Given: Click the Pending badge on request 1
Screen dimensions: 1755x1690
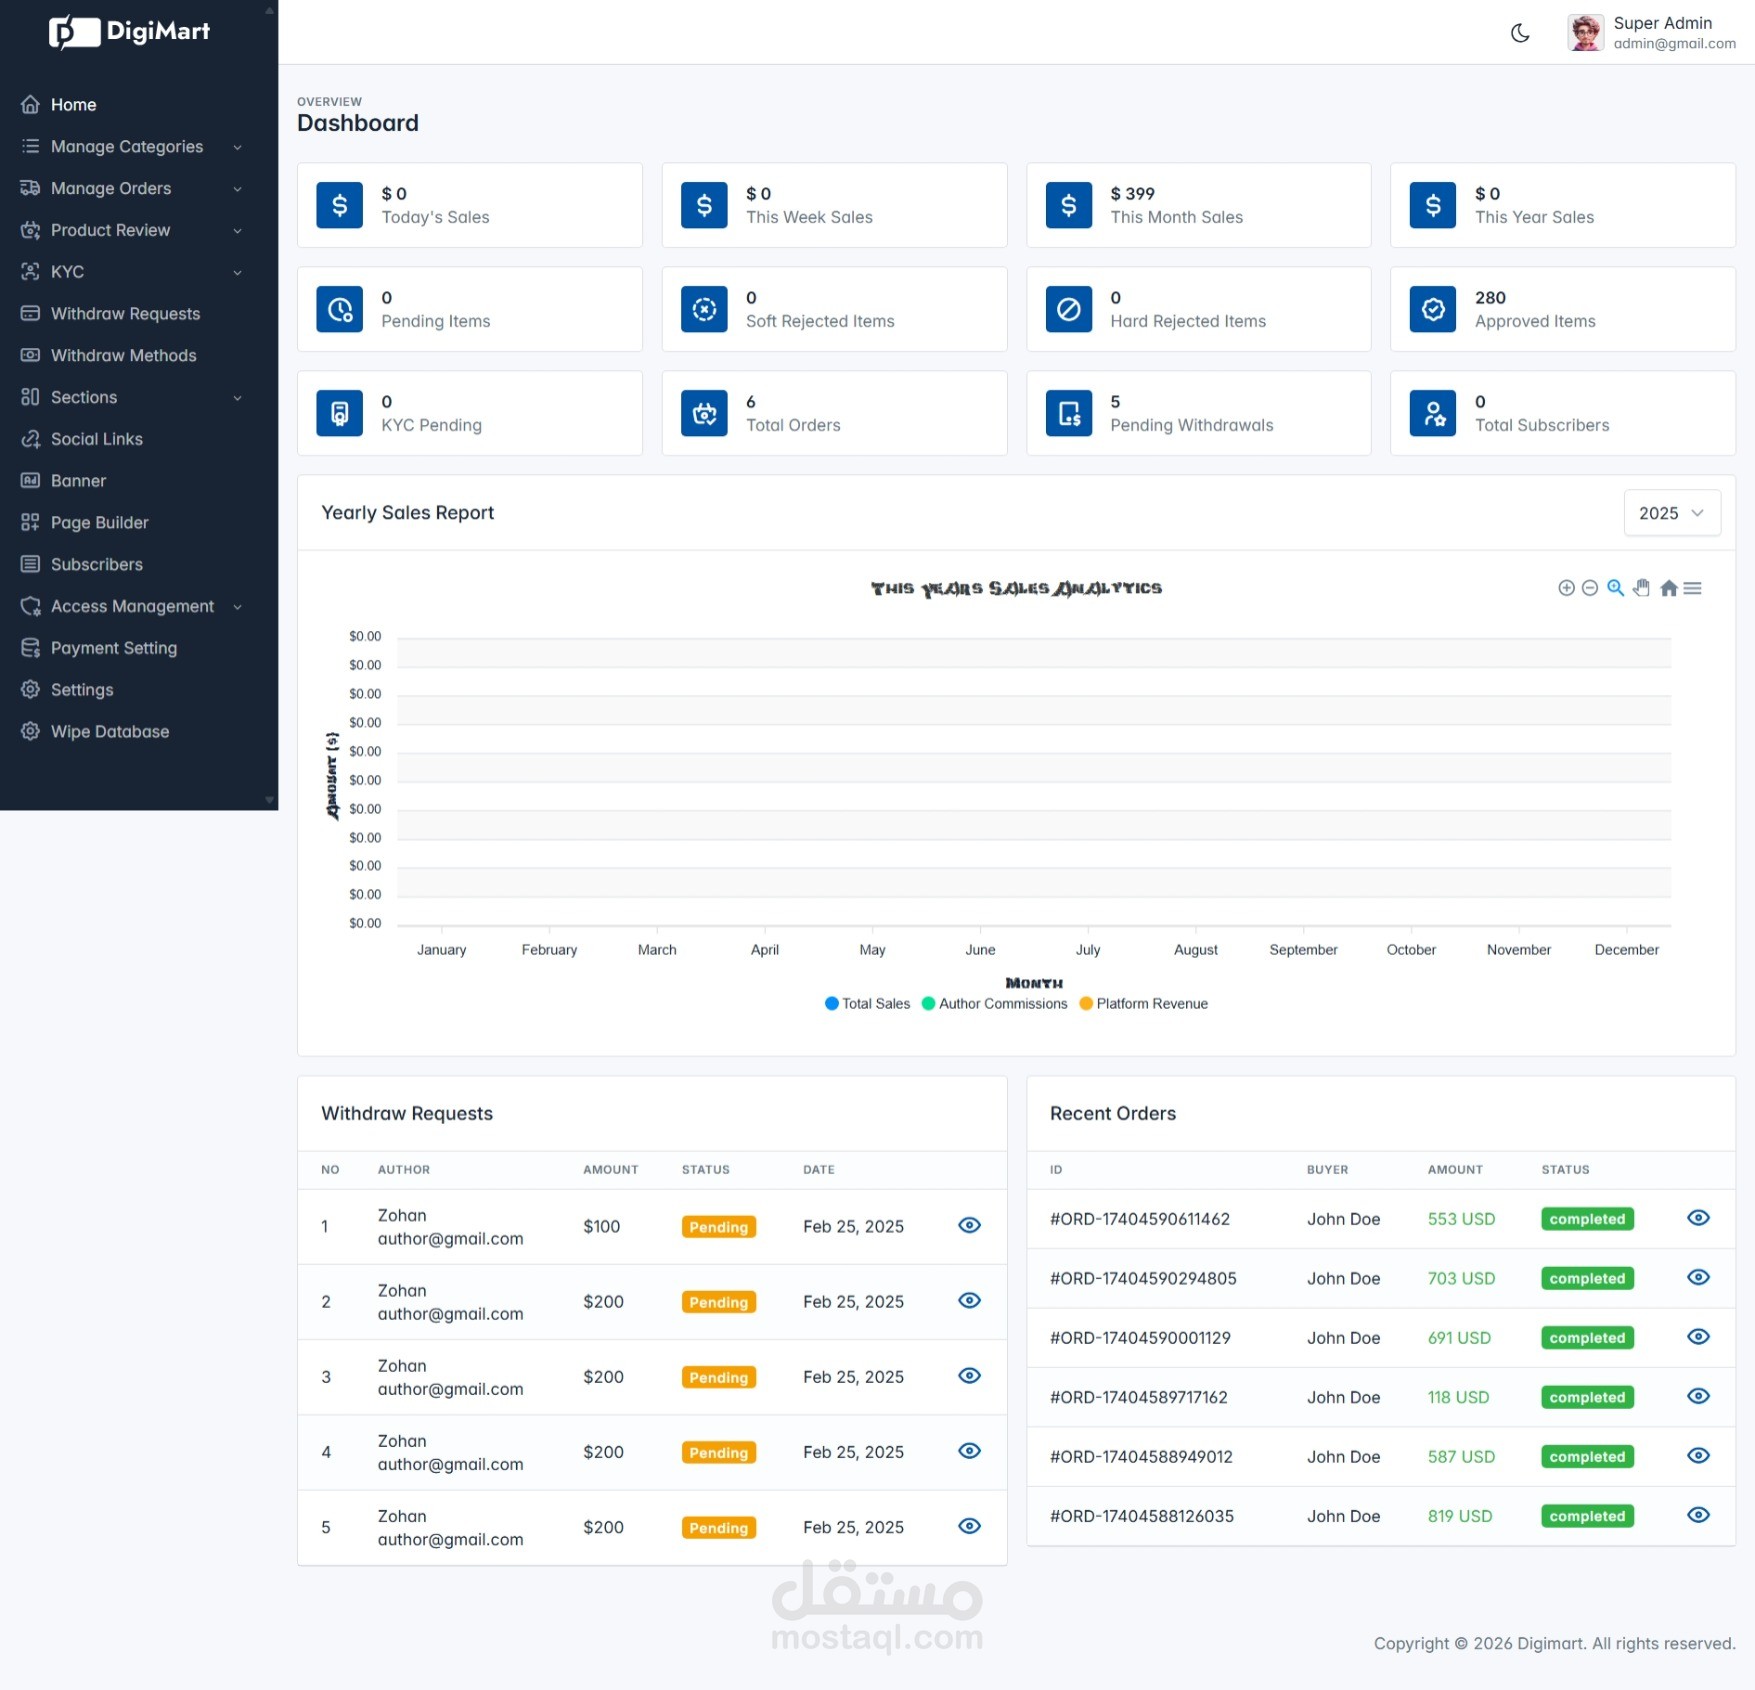Looking at the screenshot, I should (x=718, y=1227).
